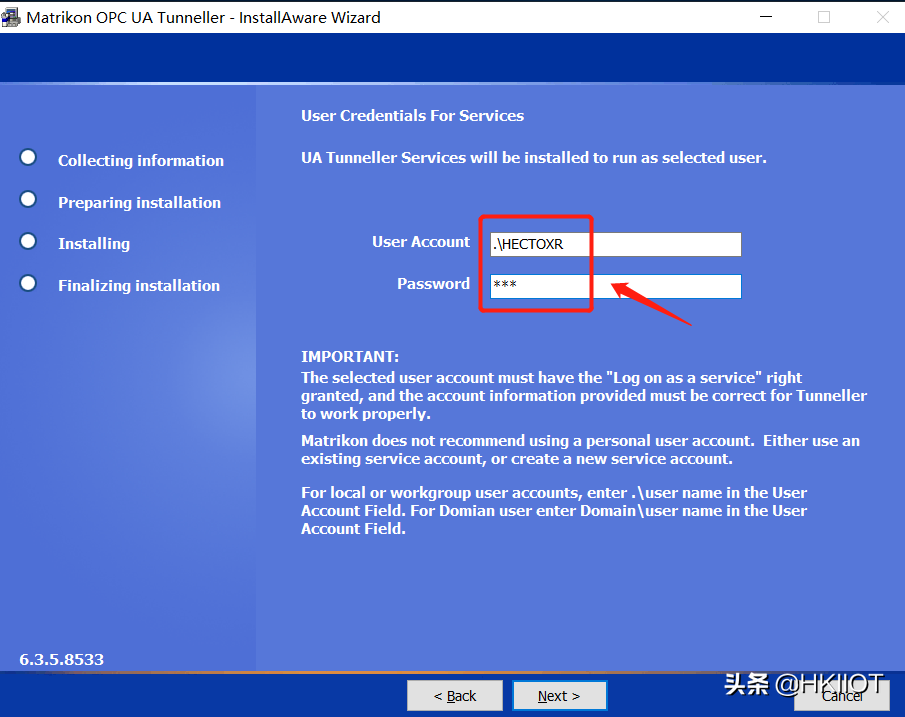This screenshot has height=717, width=905.
Task: Select the Collecting information step circle
Action: [28, 158]
